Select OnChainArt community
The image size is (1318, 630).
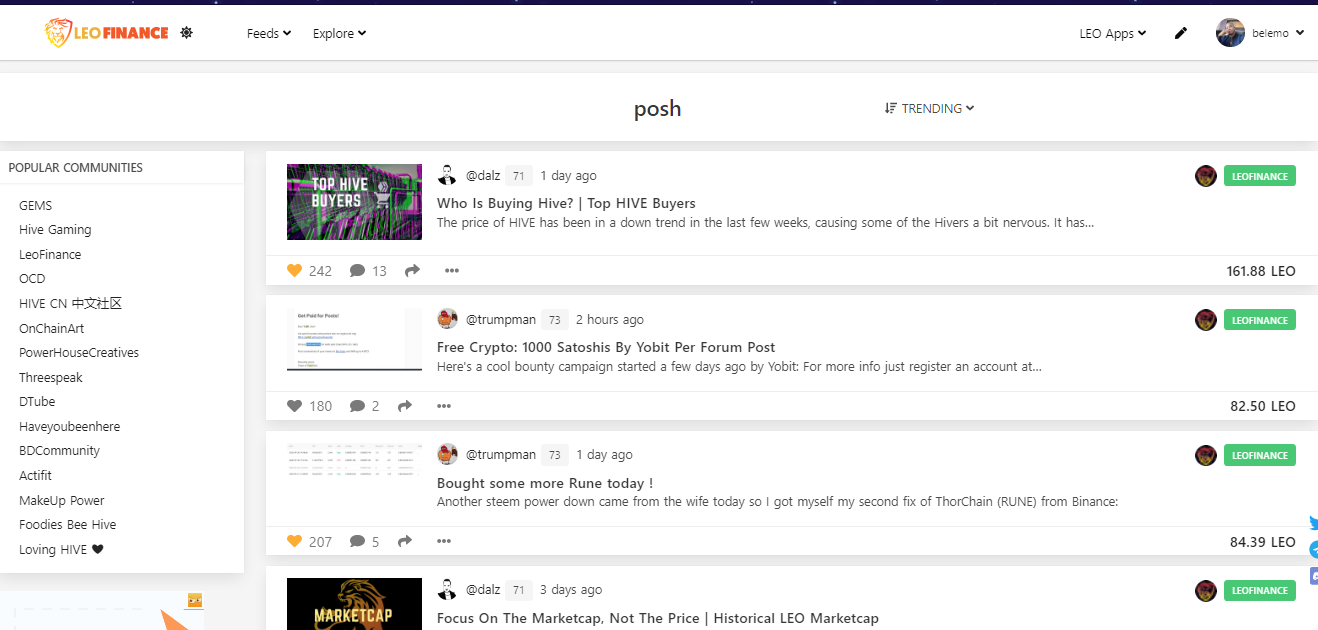[52, 328]
